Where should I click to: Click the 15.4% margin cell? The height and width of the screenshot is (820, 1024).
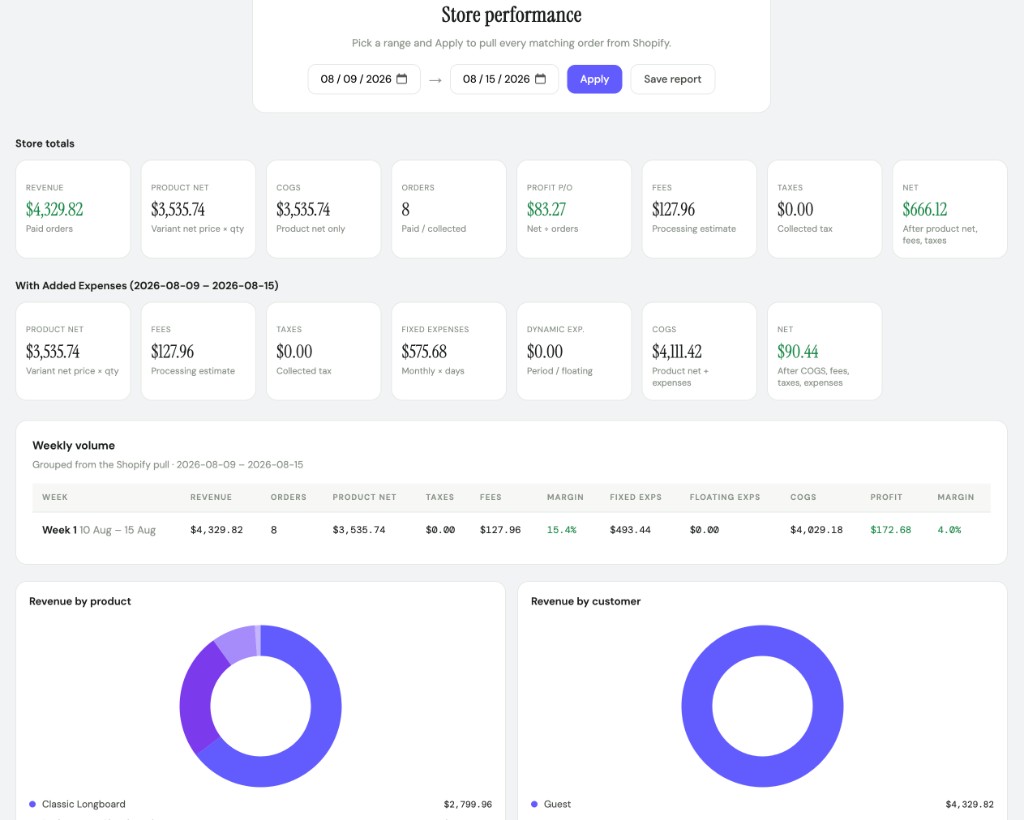pyautogui.click(x=562, y=530)
